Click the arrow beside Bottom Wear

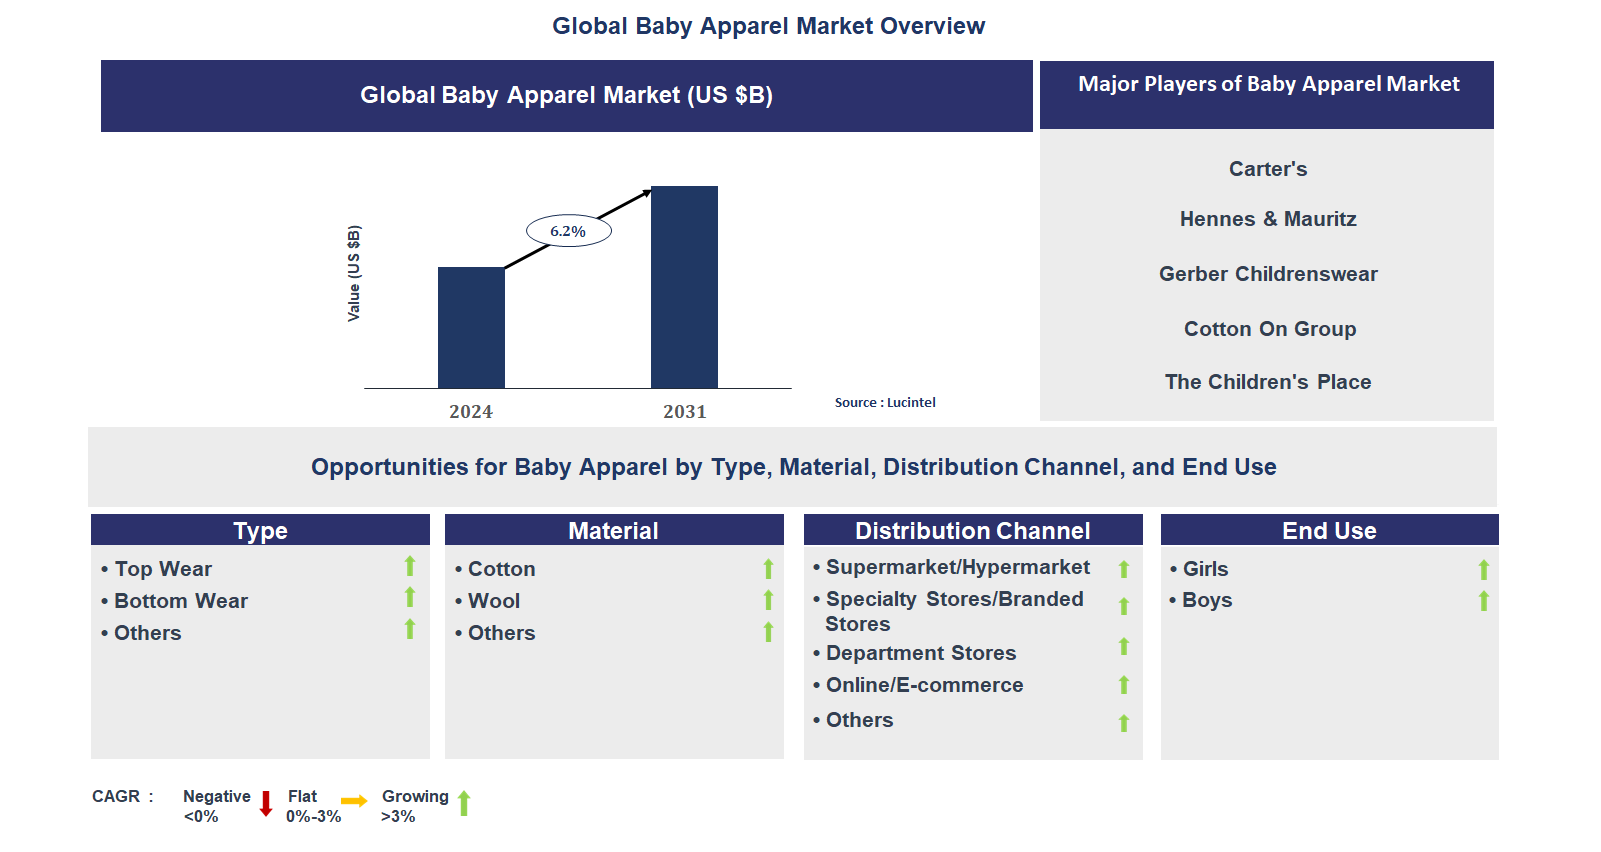coord(409,598)
